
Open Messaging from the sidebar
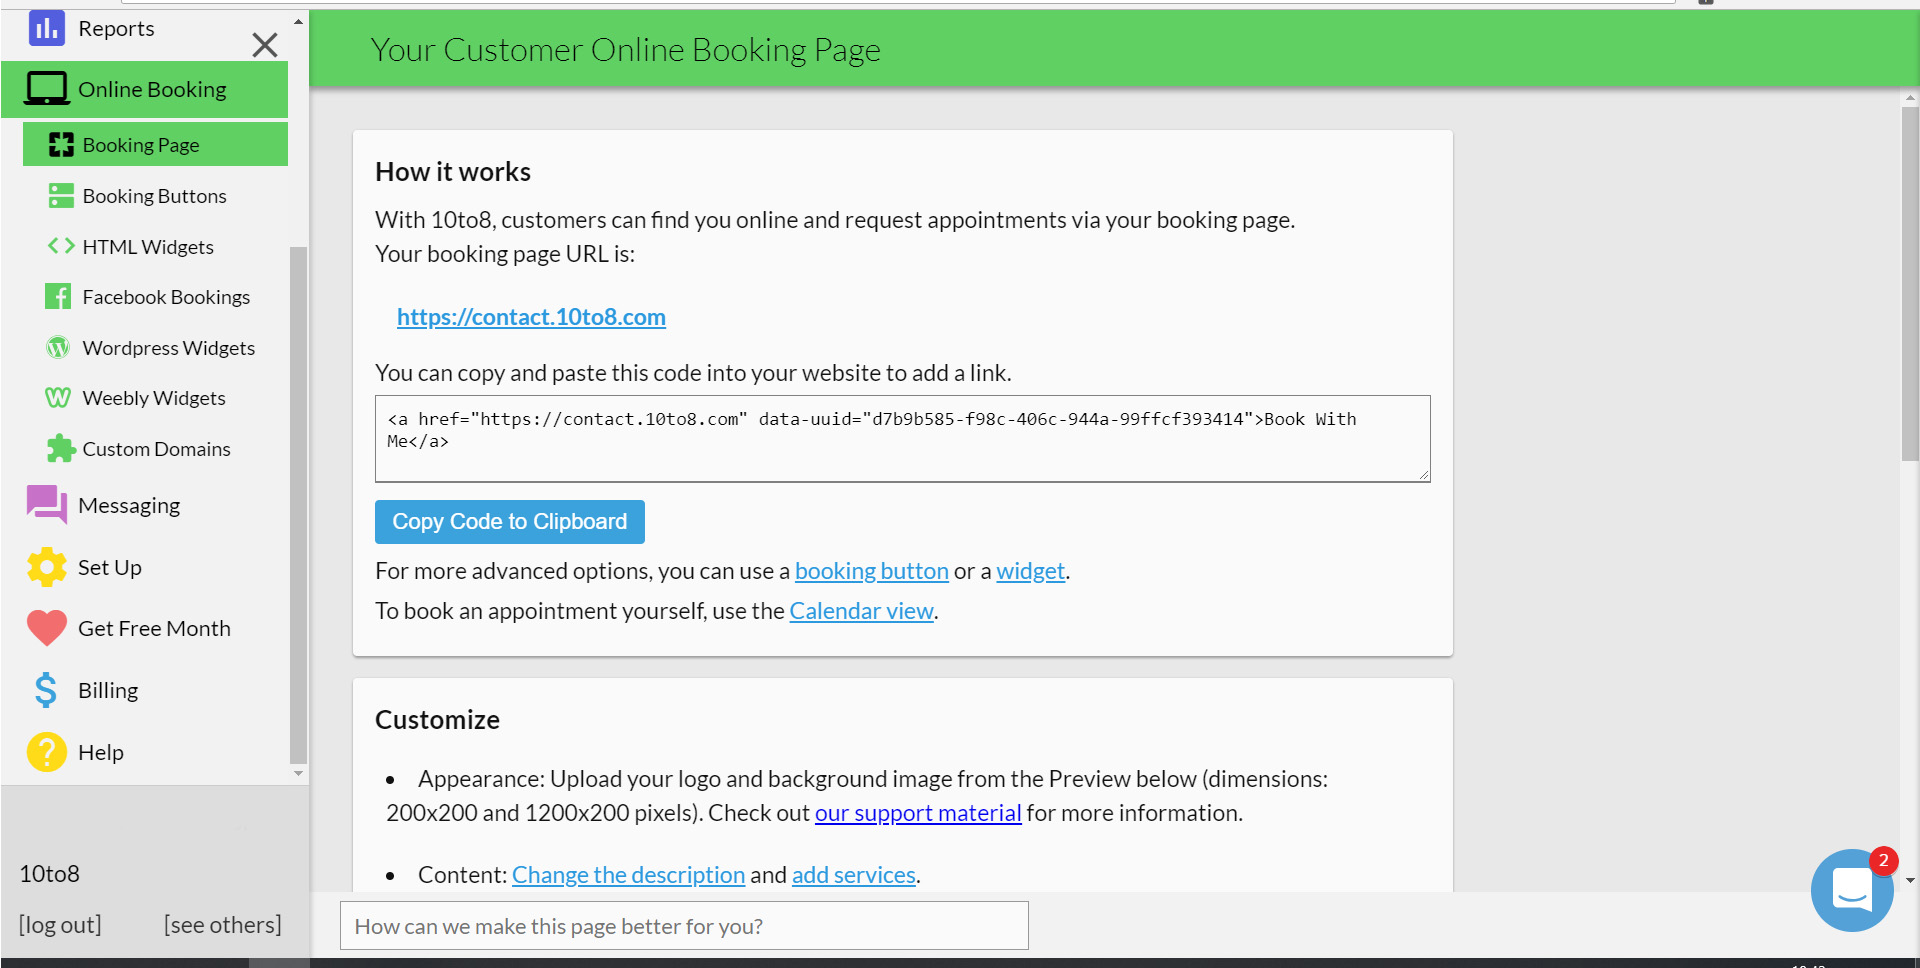tap(129, 505)
